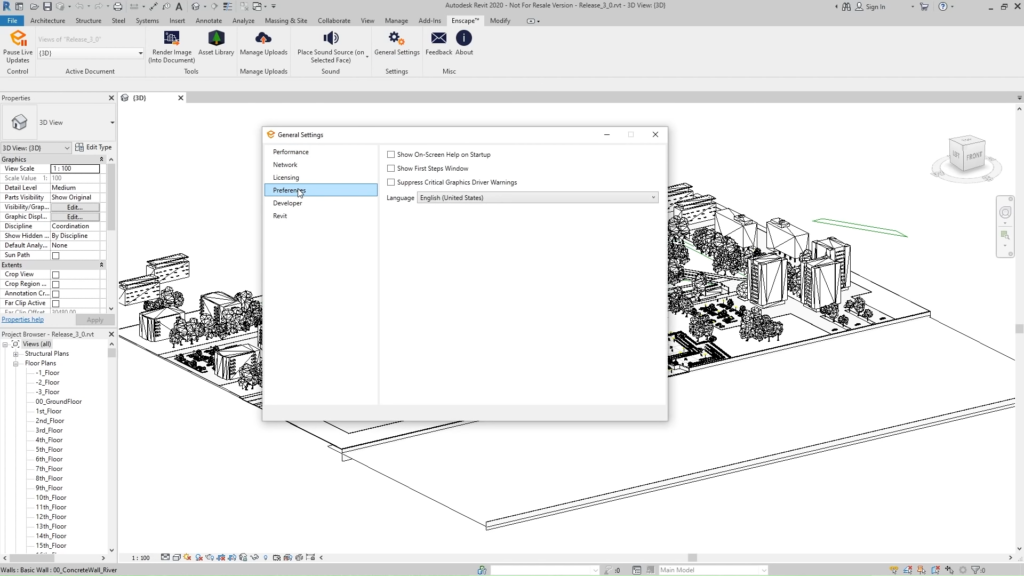
Task: Close the Project Browser panel
Action: pyautogui.click(x=111, y=334)
